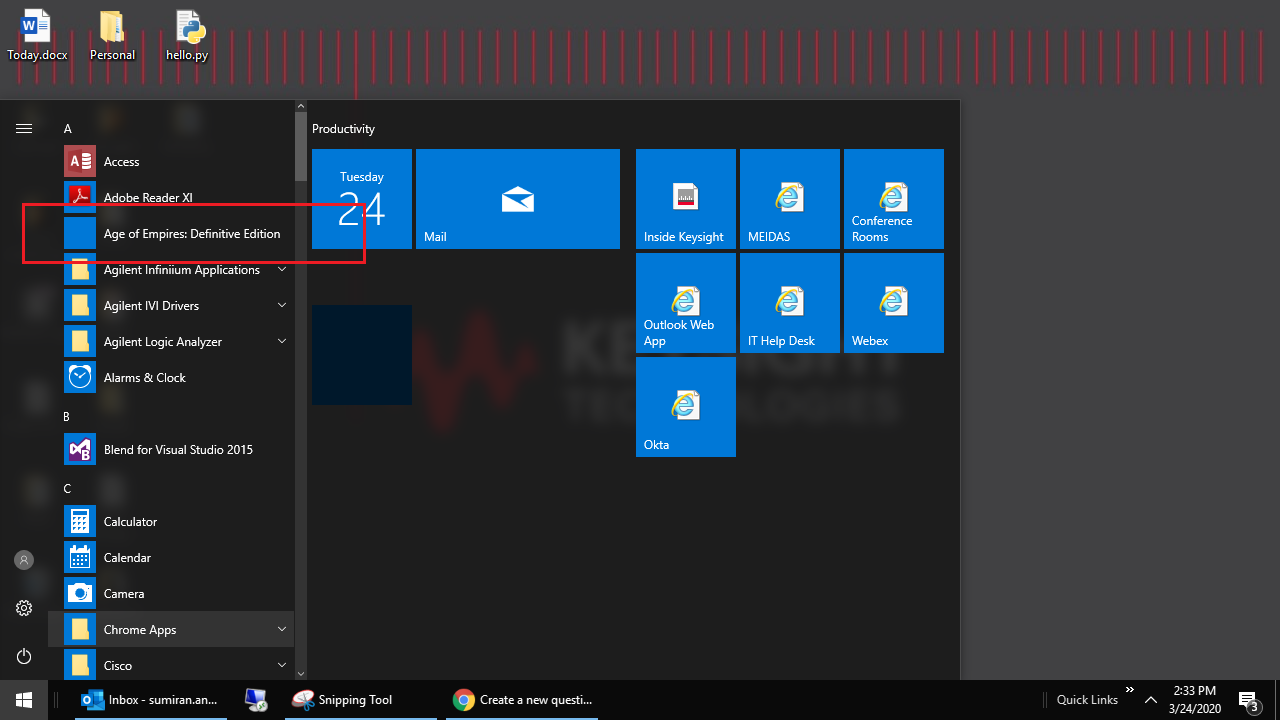
Task: Open the Webex tile
Action: [x=894, y=303]
